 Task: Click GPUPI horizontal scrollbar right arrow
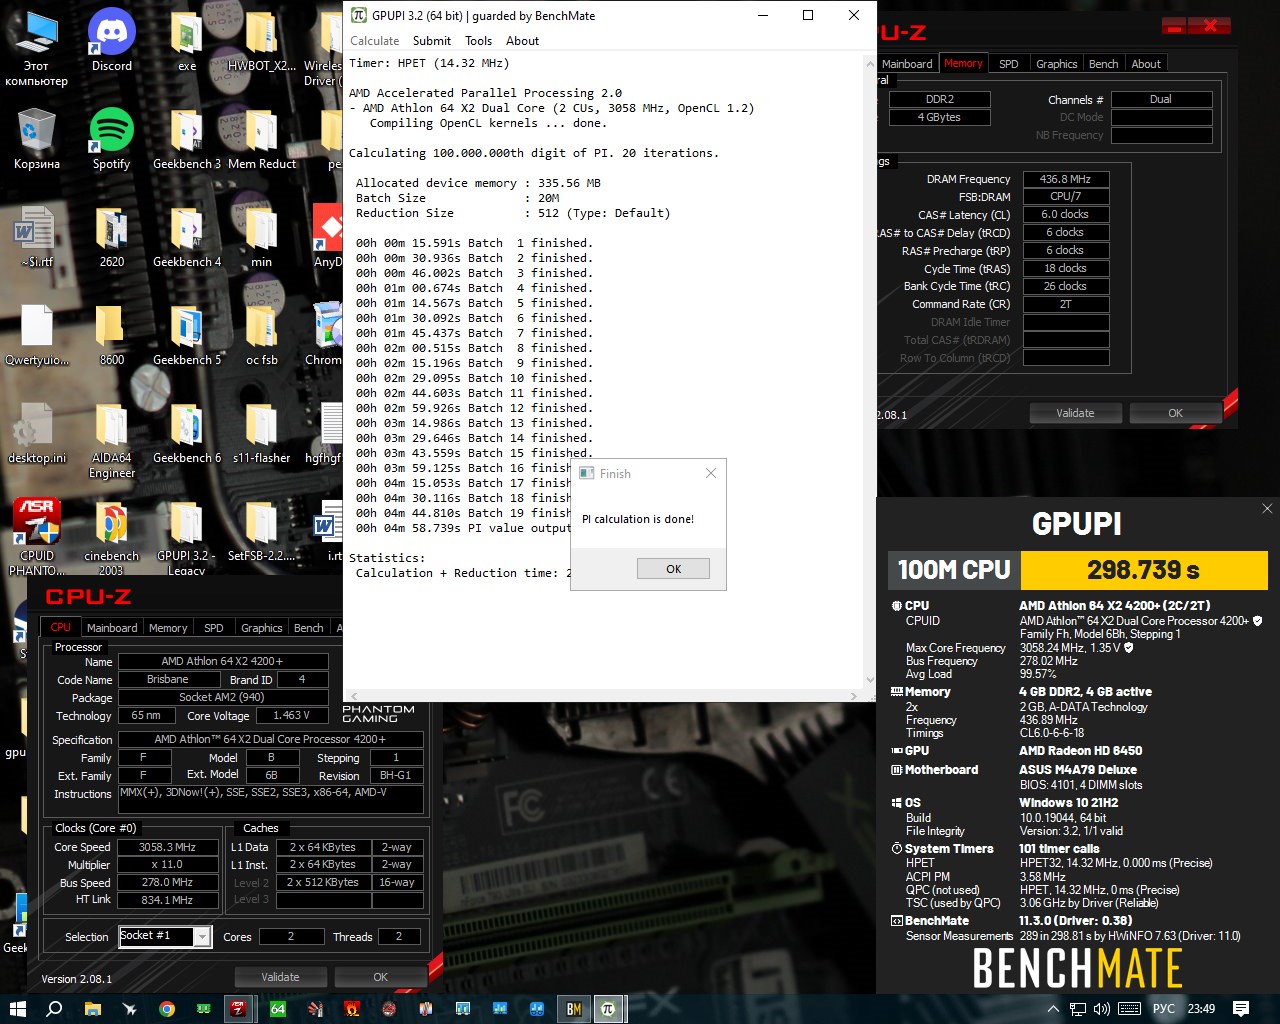click(854, 695)
